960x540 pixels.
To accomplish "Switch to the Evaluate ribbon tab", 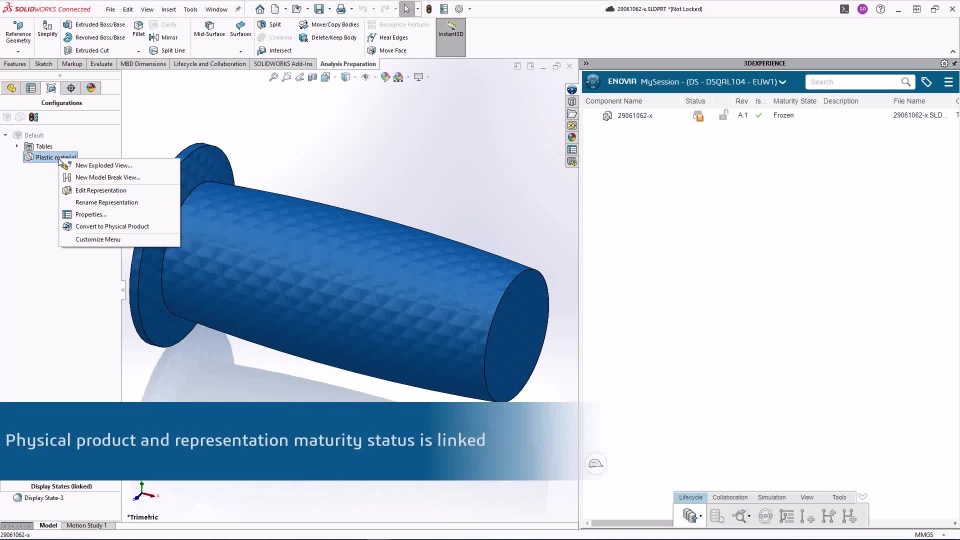I will click(101, 64).
